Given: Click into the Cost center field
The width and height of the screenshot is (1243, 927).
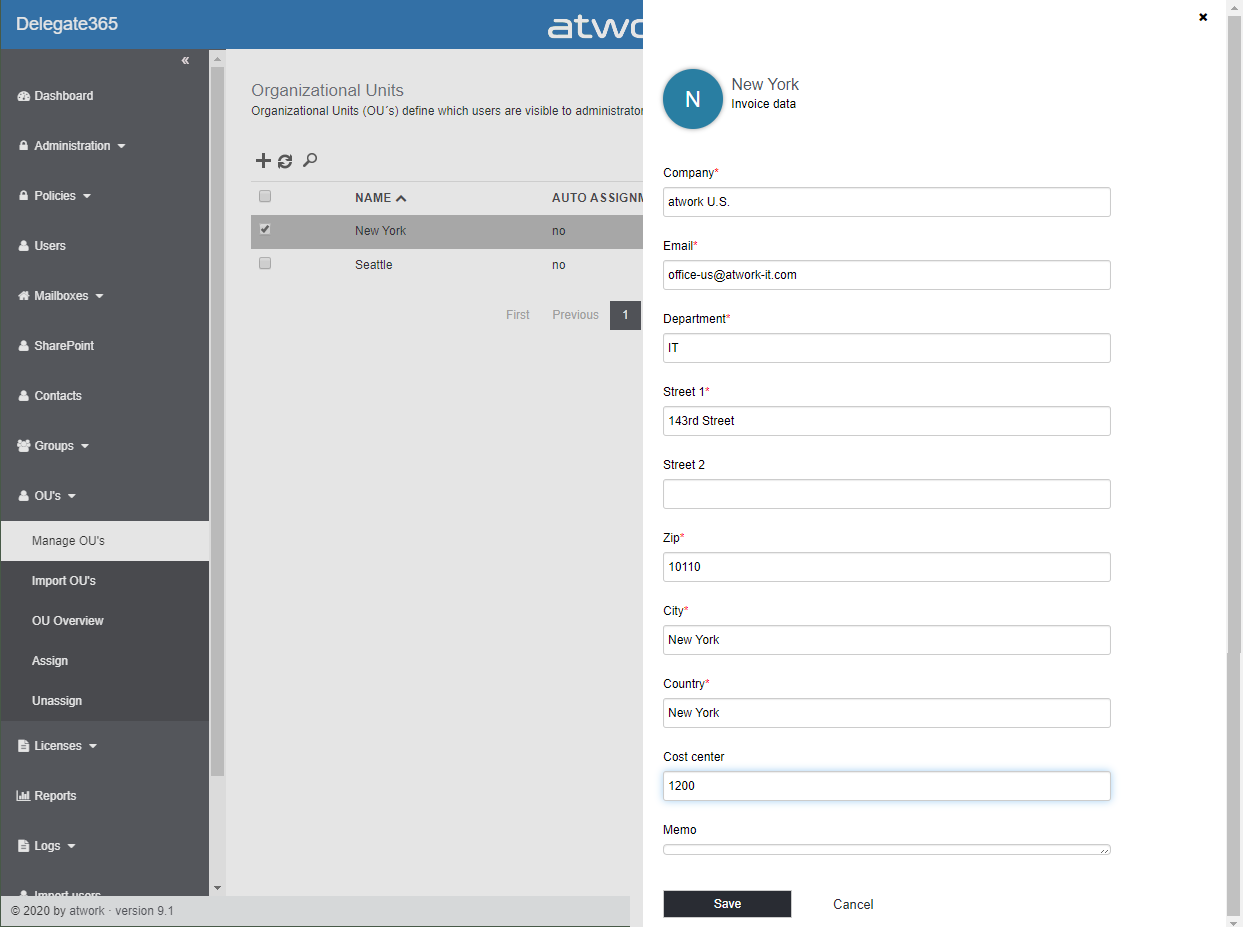Looking at the screenshot, I should [x=887, y=786].
